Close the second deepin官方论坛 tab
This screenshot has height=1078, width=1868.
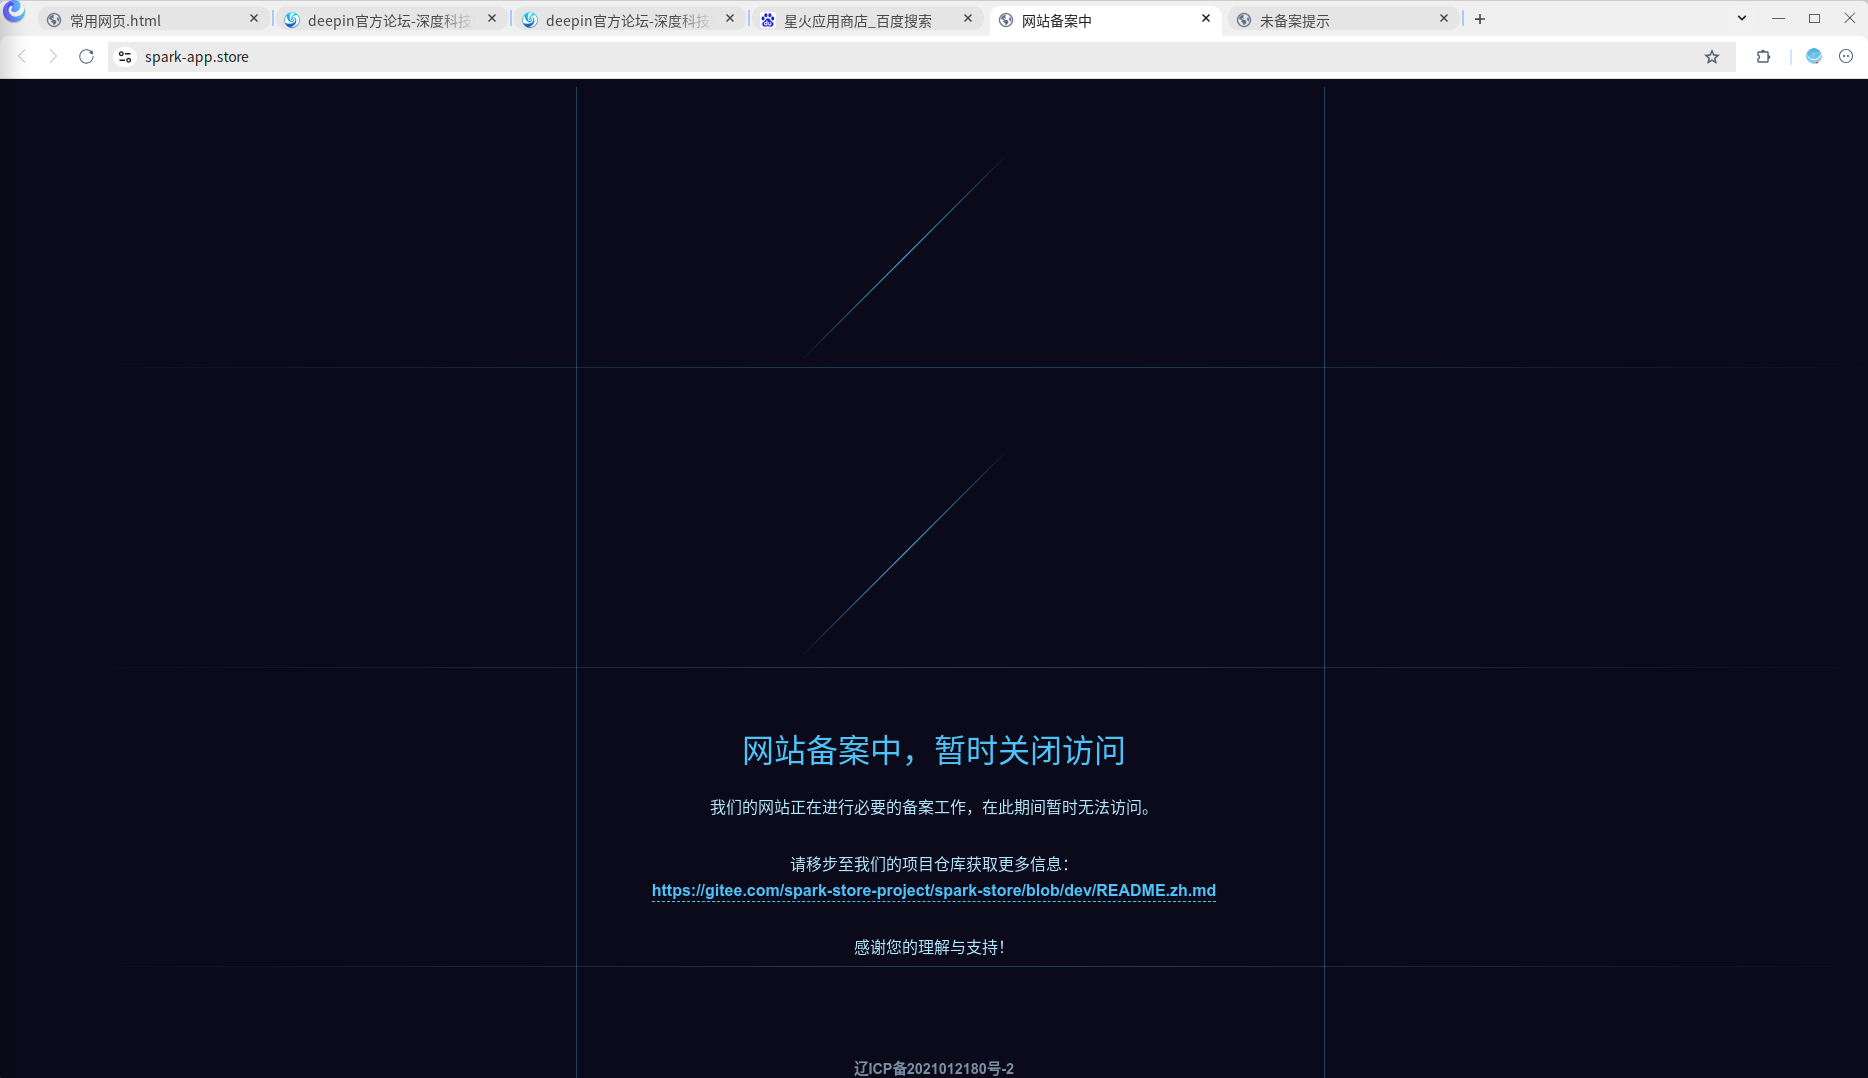730,19
